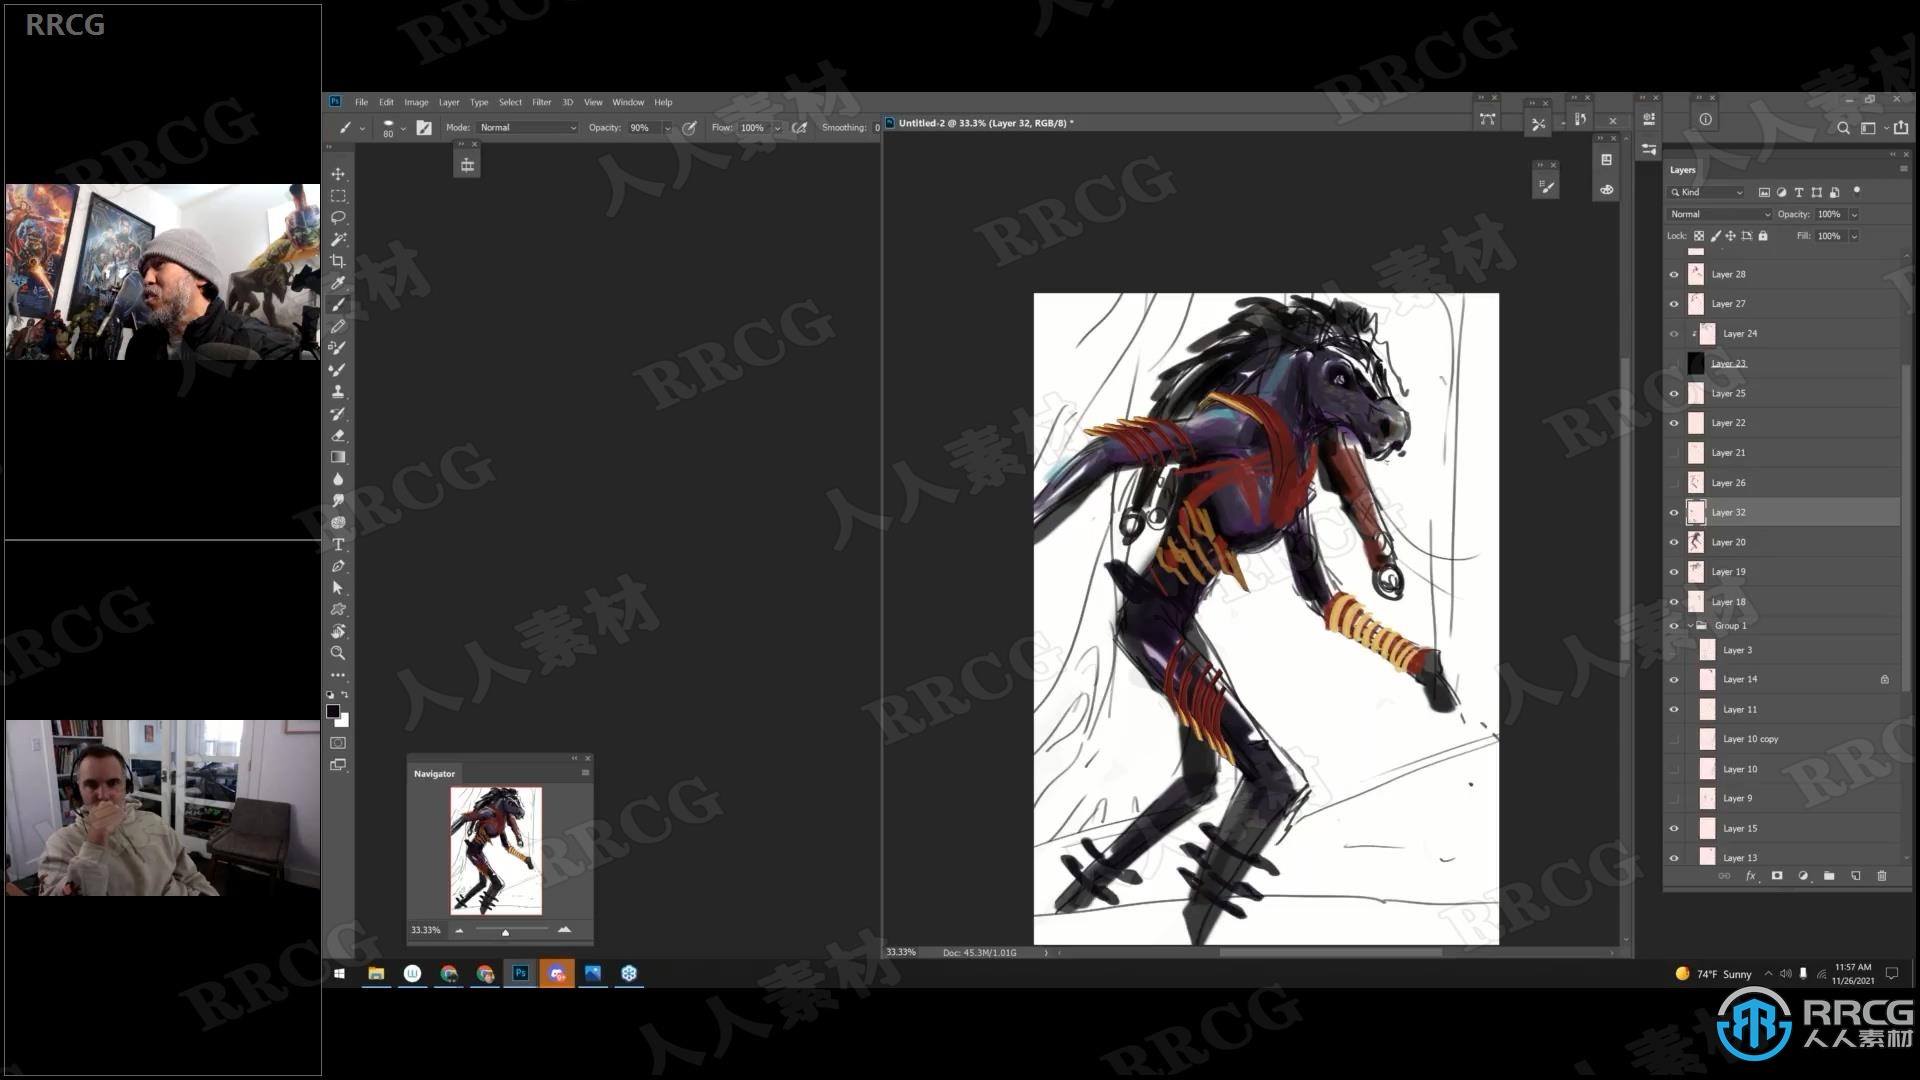Hide Group 1 layer
The height and width of the screenshot is (1080, 1920).
[x=1675, y=624]
